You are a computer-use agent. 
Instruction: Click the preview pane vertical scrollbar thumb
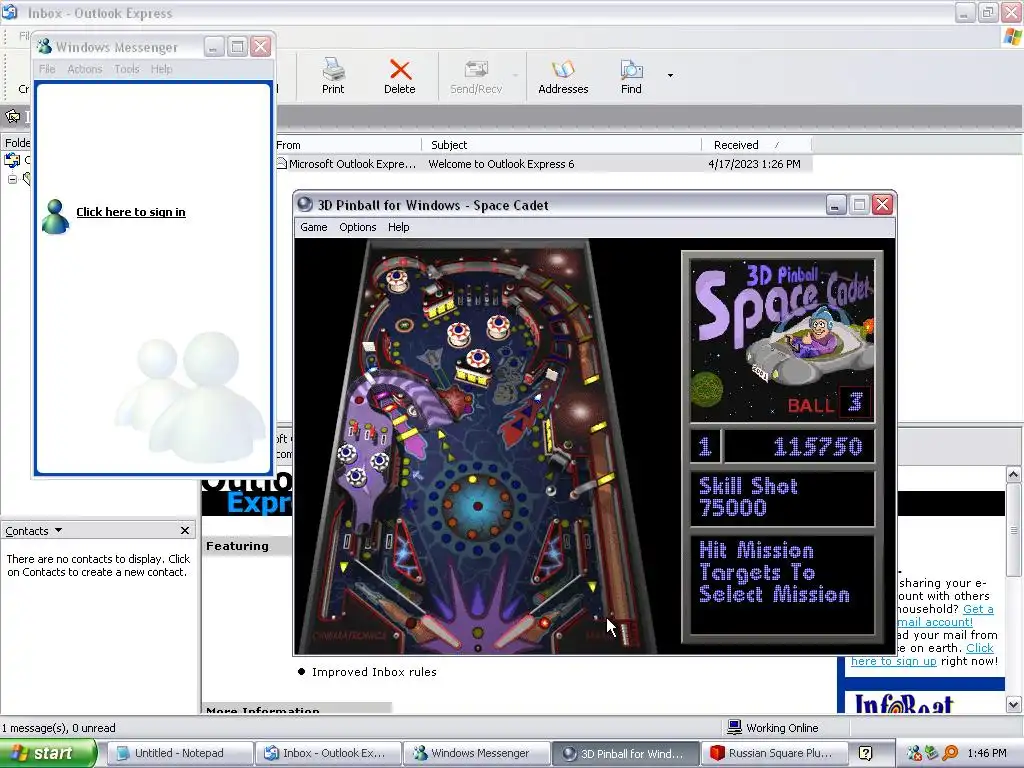(x=1013, y=530)
